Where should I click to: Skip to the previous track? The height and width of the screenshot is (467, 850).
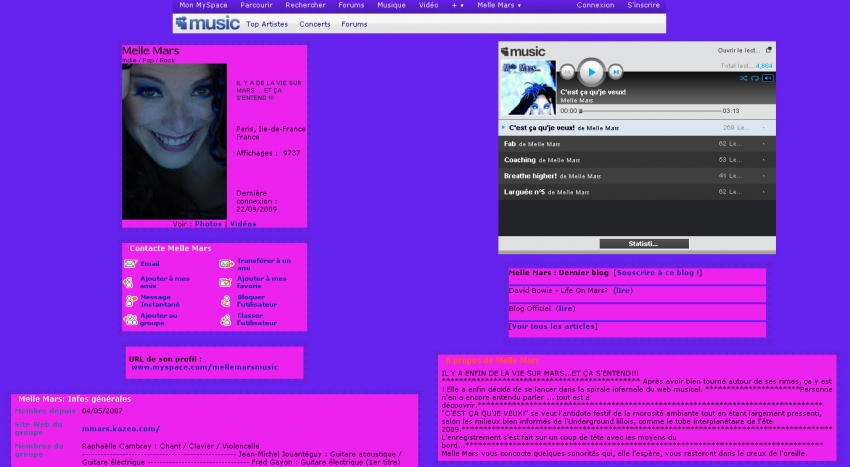coord(568,72)
